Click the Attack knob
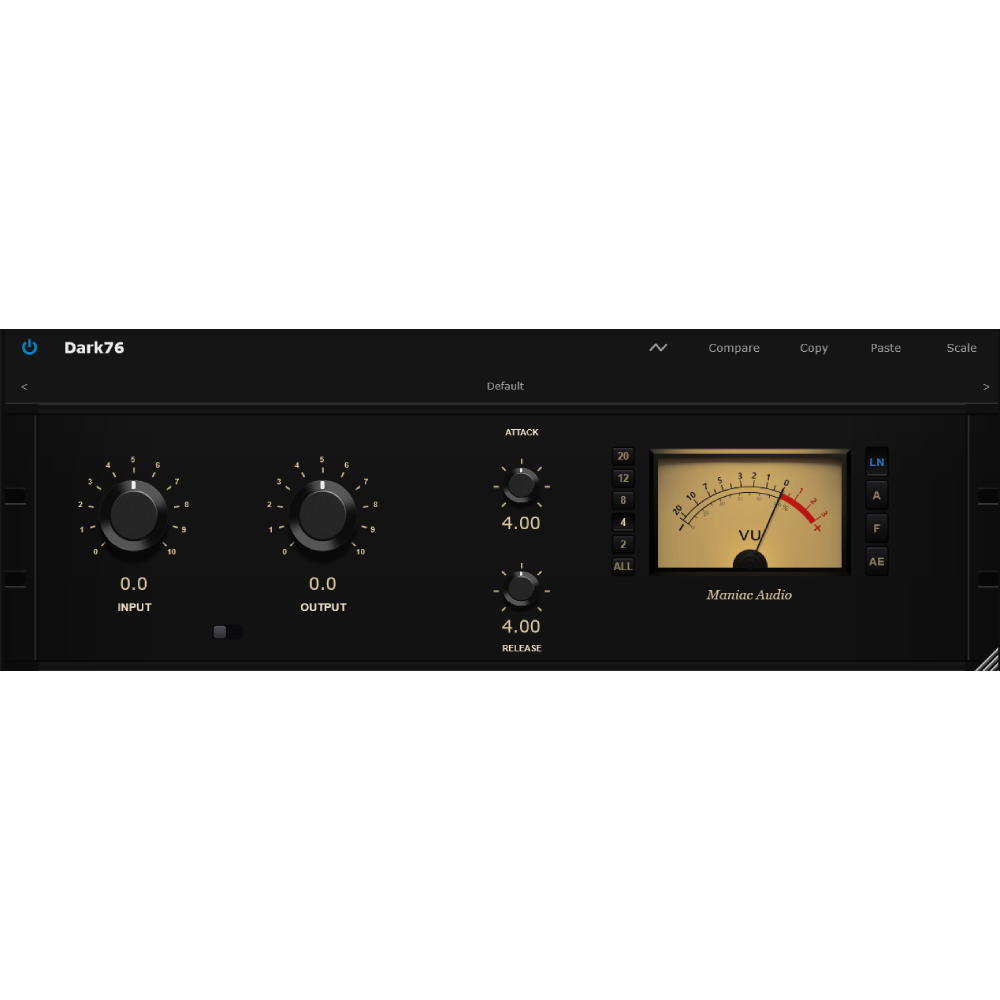 tap(522, 486)
